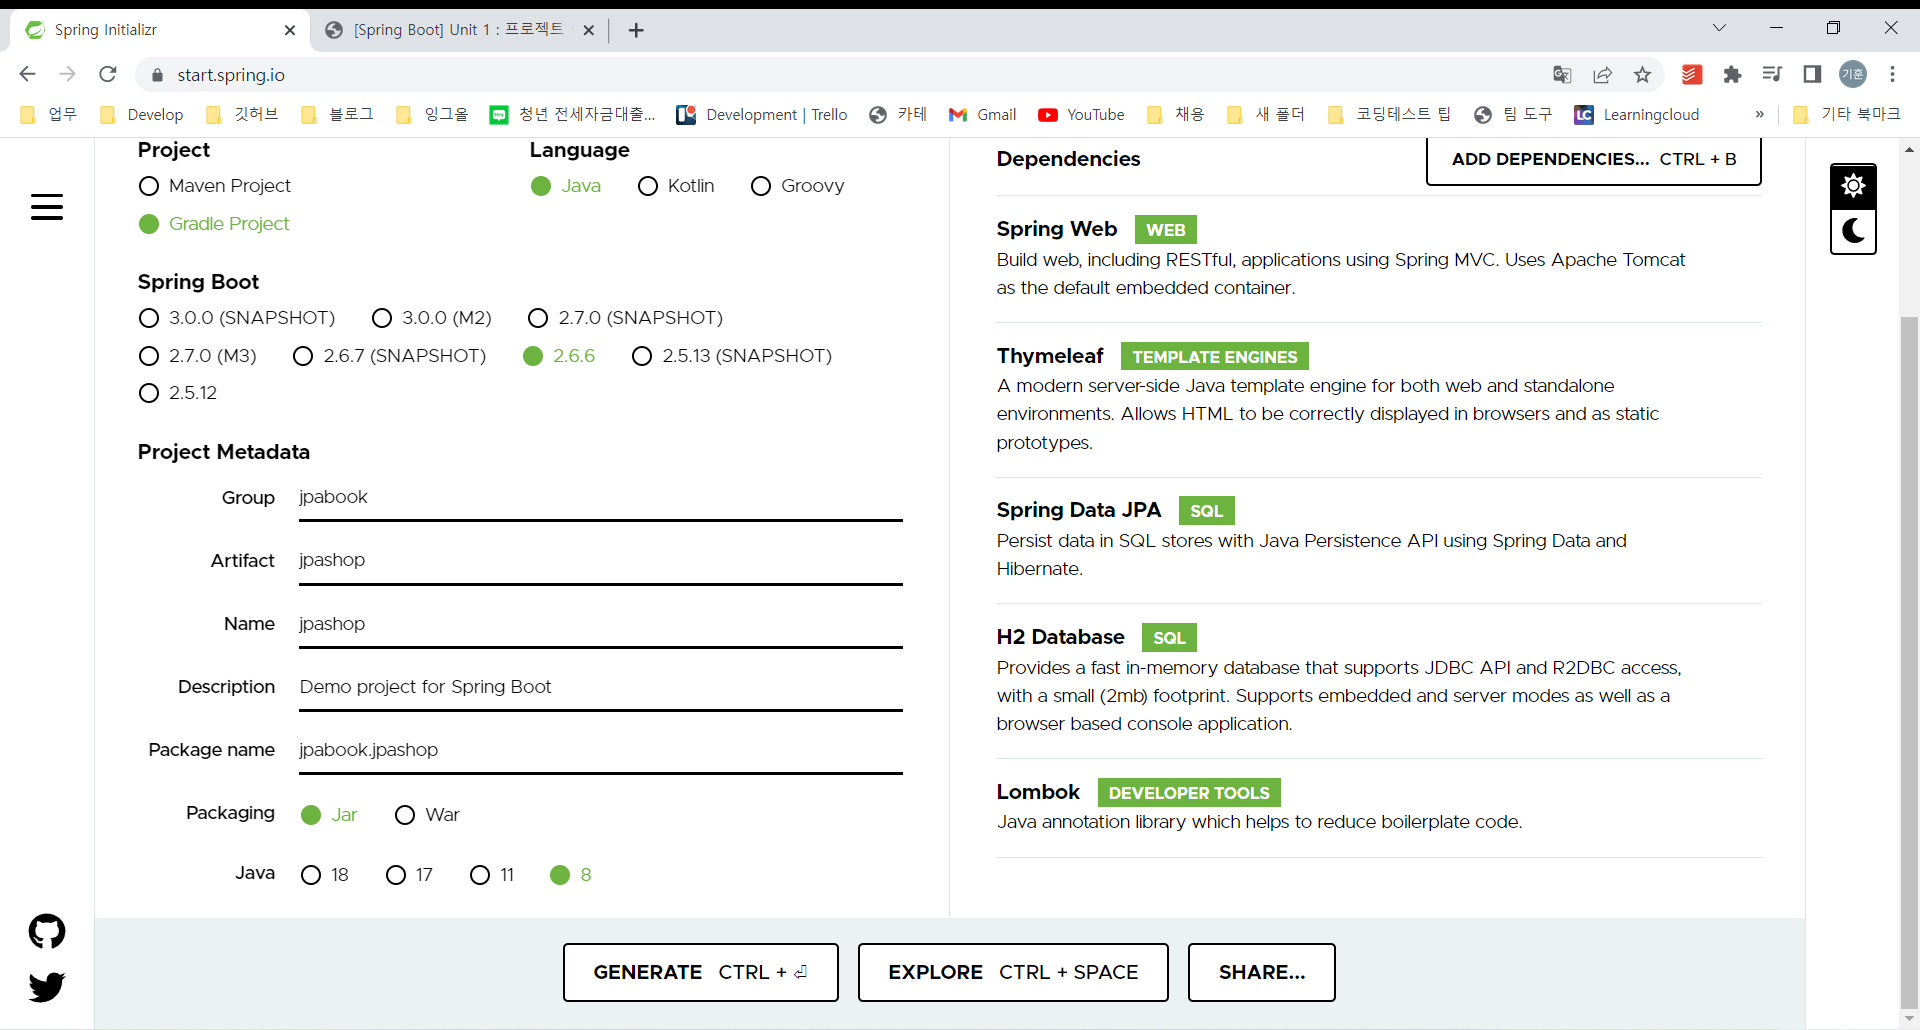Click the page vertical scrollbar
This screenshot has width=1920, height=1030.
click(x=1910, y=660)
